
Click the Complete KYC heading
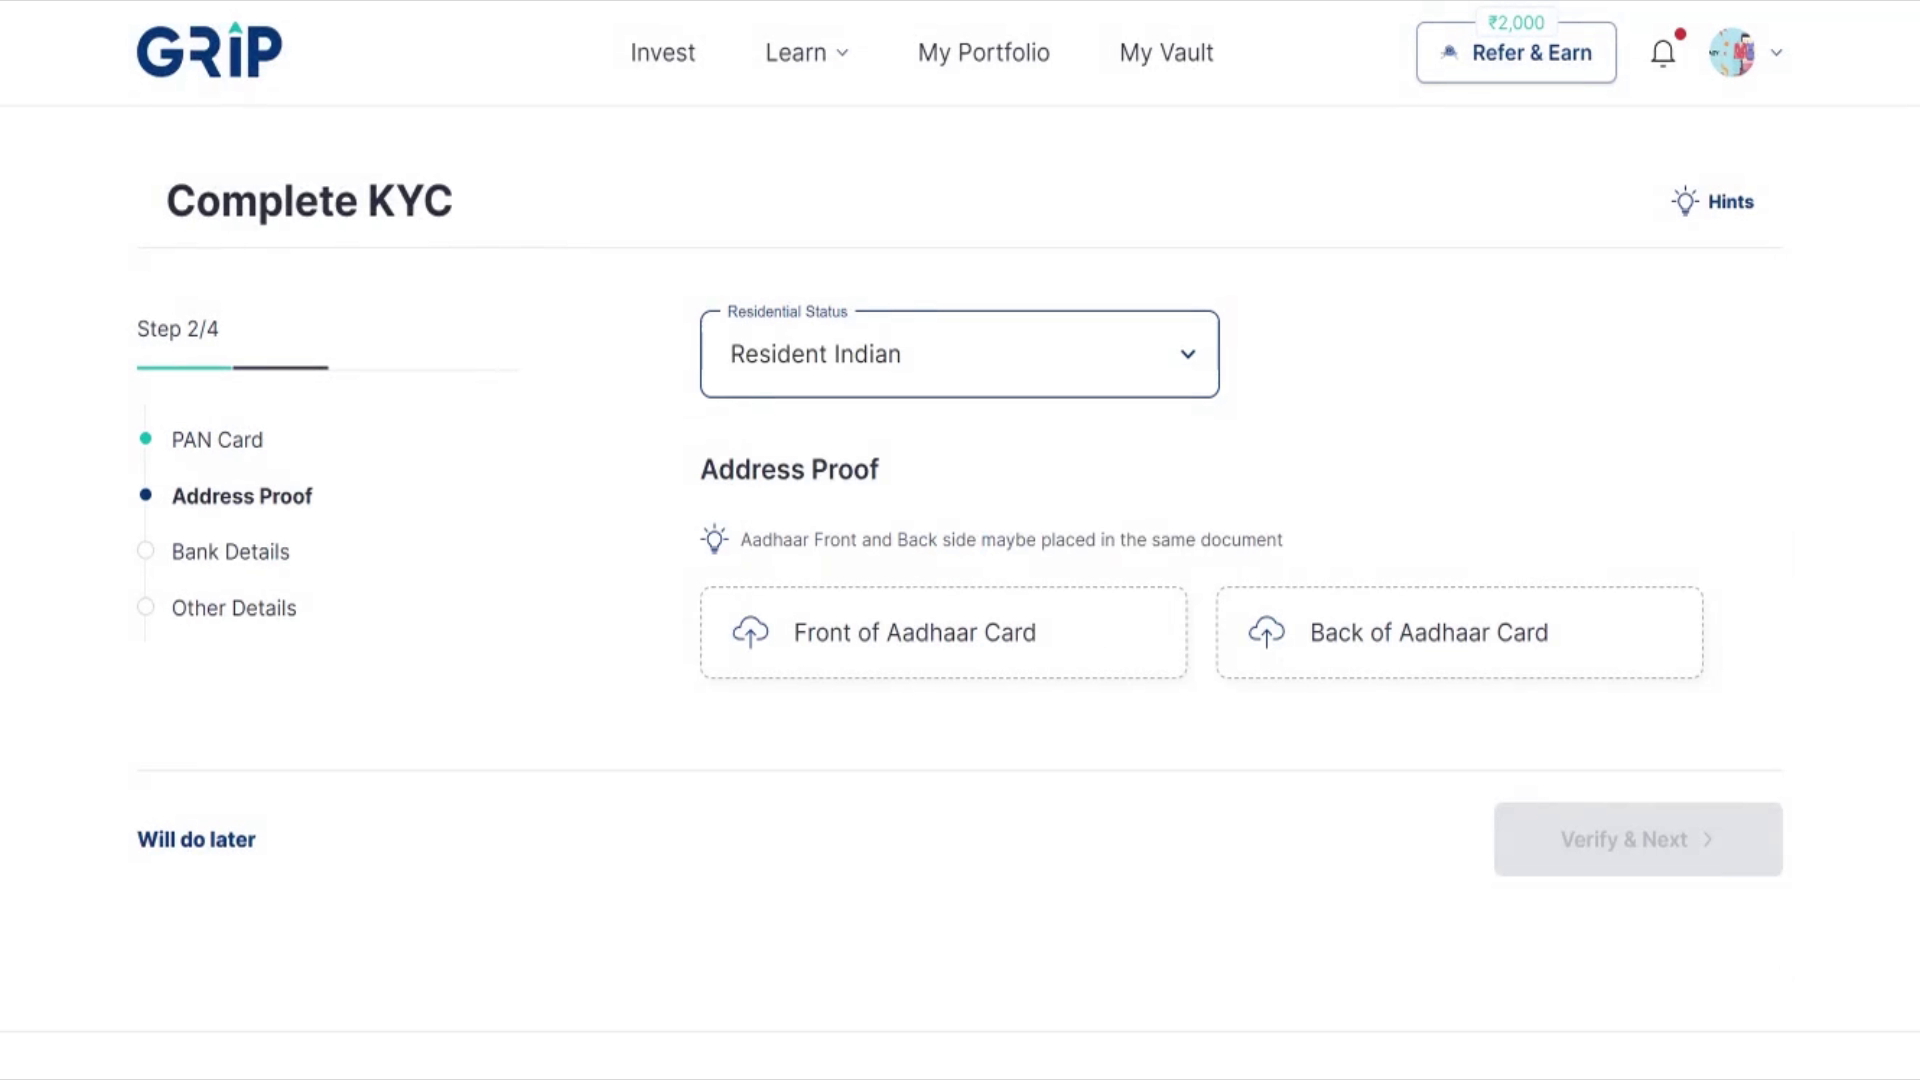(x=309, y=201)
